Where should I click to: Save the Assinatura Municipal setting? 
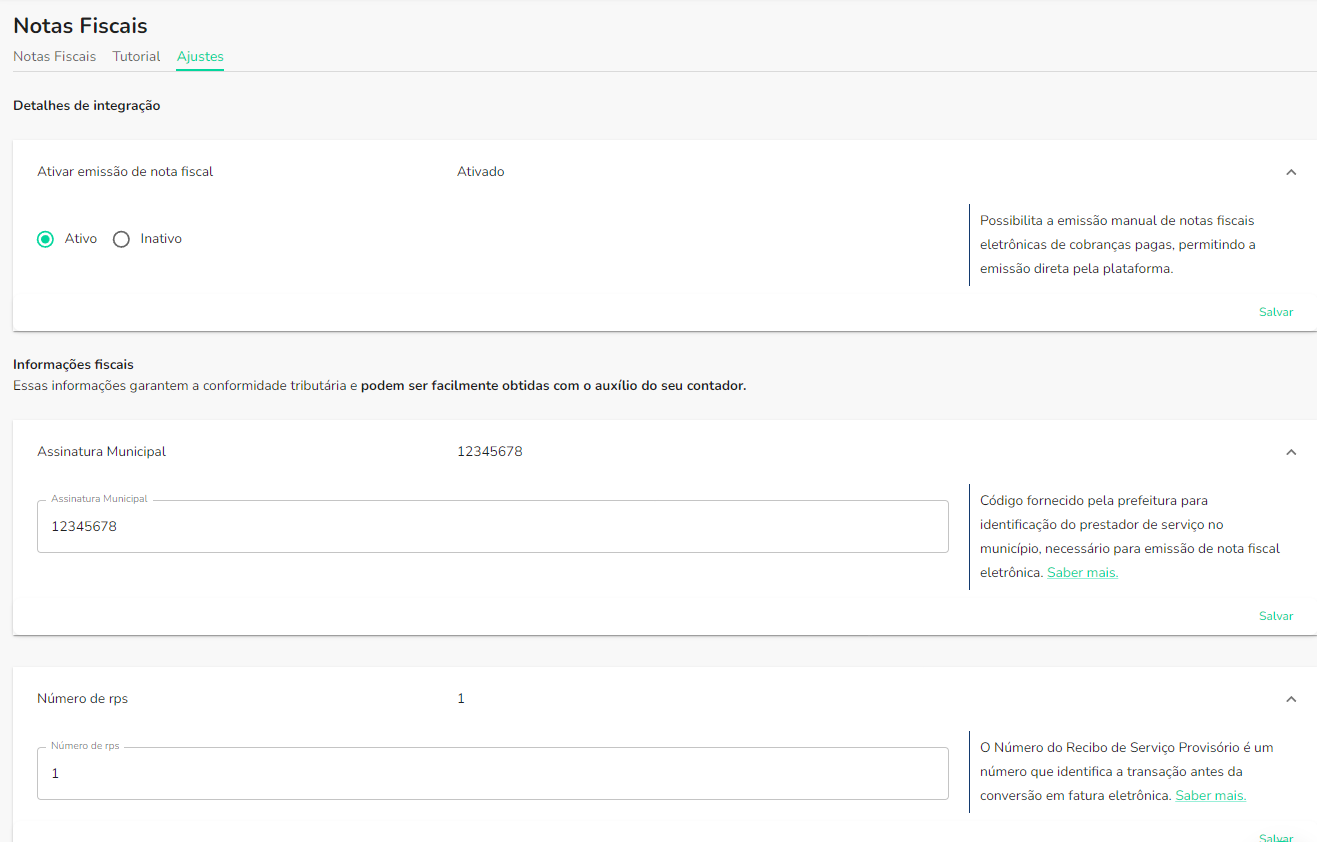[1275, 616]
